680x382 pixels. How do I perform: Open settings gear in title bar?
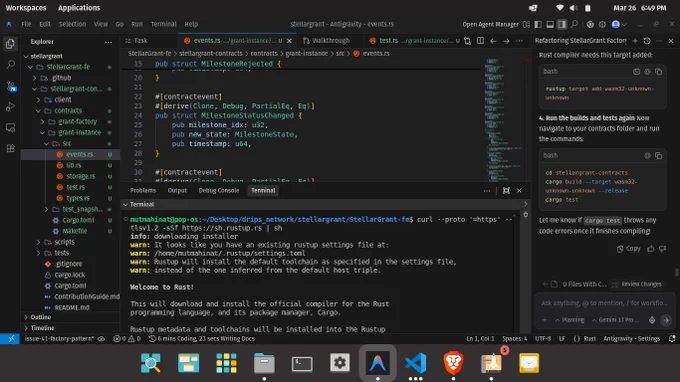coord(602,24)
